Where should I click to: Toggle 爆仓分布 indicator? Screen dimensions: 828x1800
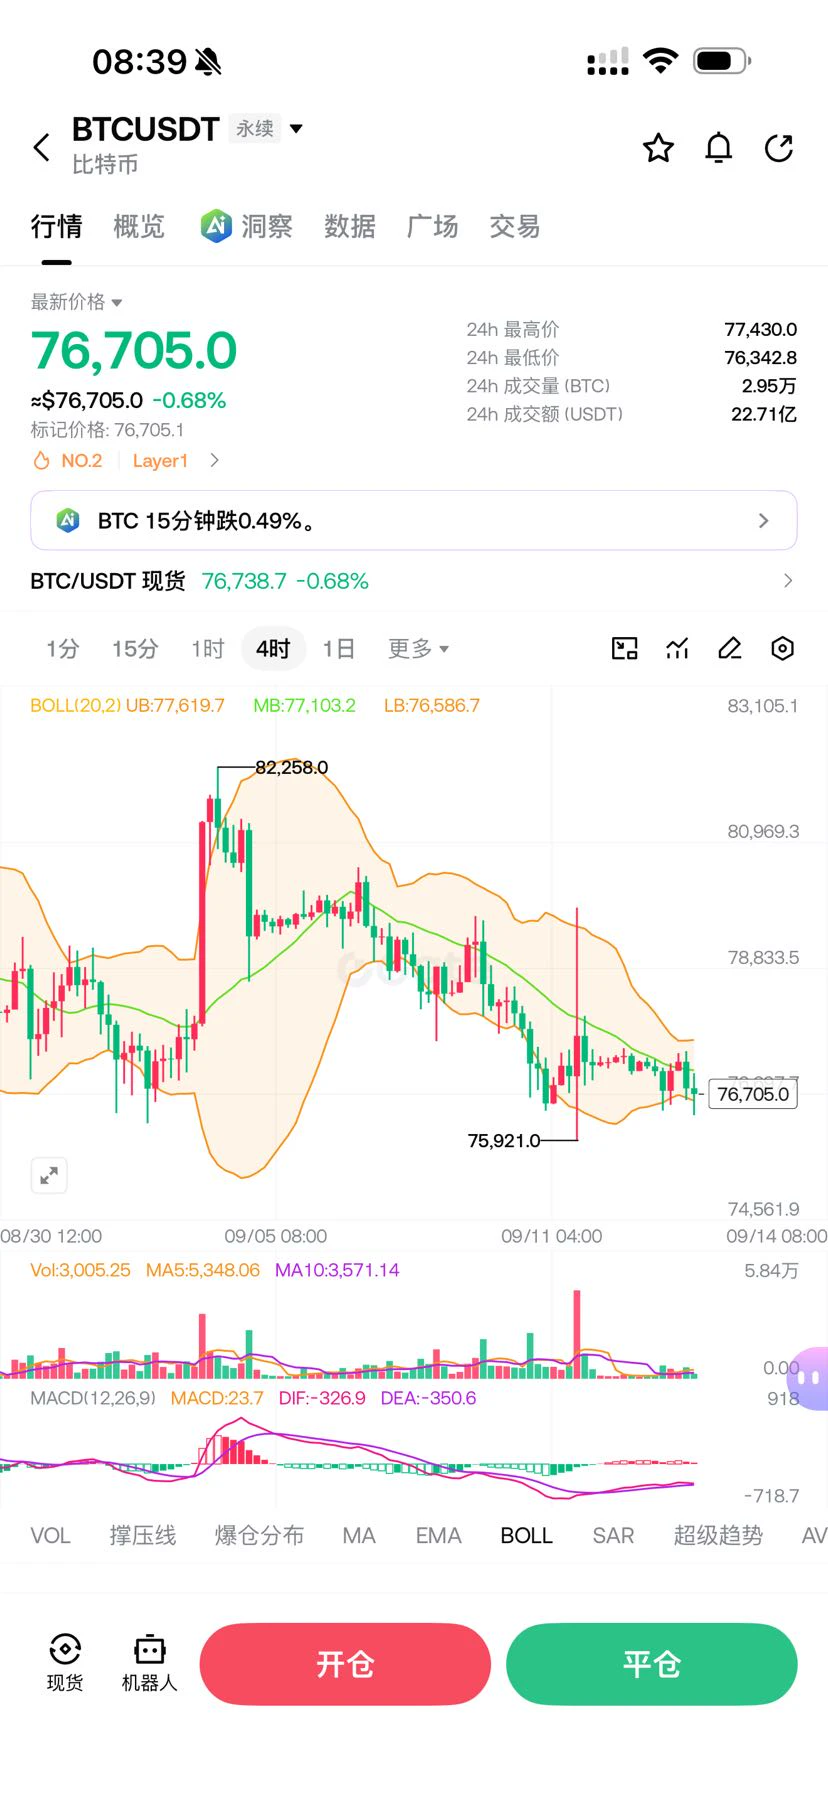[259, 1536]
